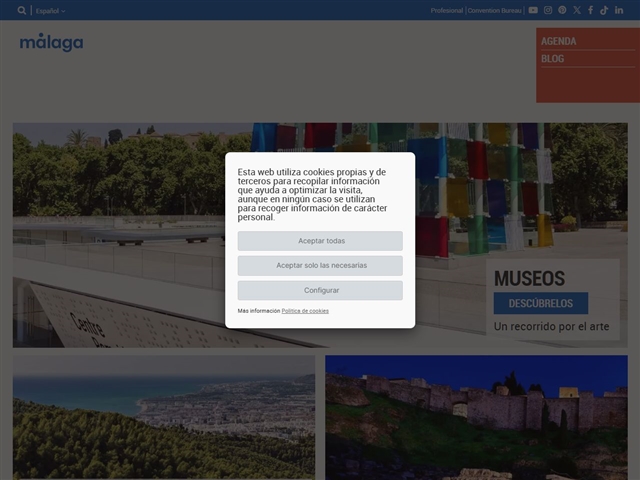The image size is (640, 480).
Task: Open the X (Twitter) icon
Action: pyautogui.click(x=576, y=10)
